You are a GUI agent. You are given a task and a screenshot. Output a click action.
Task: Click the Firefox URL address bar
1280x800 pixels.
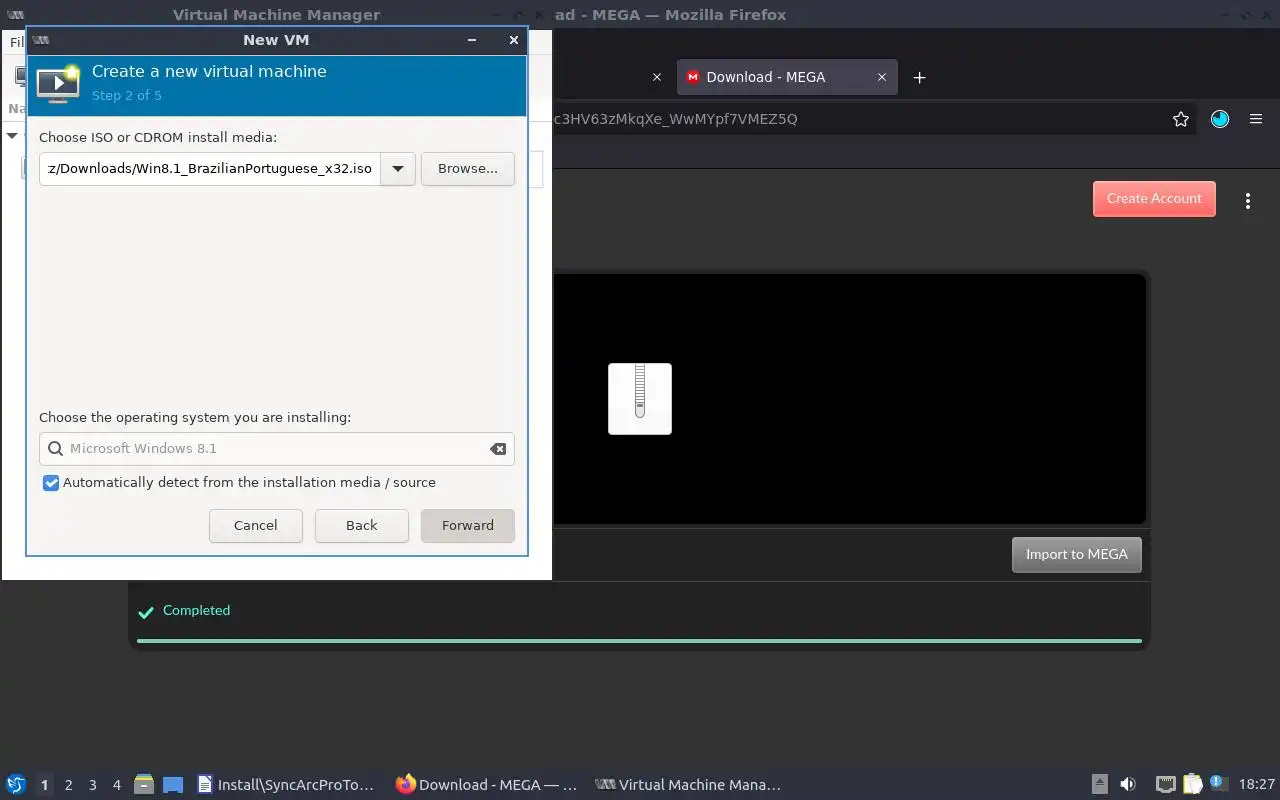click(860, 119)
